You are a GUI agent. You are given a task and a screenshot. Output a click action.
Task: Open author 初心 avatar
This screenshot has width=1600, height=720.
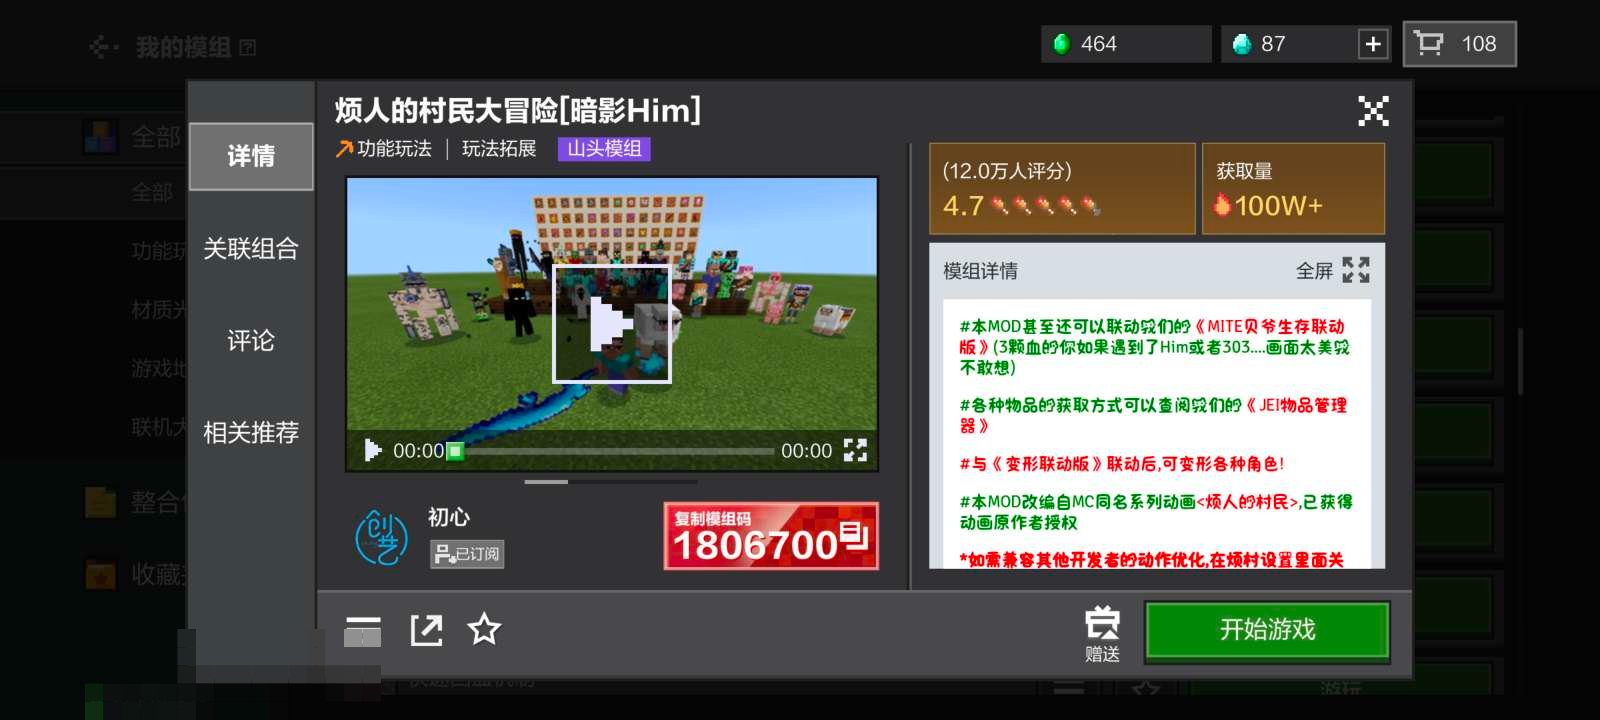click(382, 537)
